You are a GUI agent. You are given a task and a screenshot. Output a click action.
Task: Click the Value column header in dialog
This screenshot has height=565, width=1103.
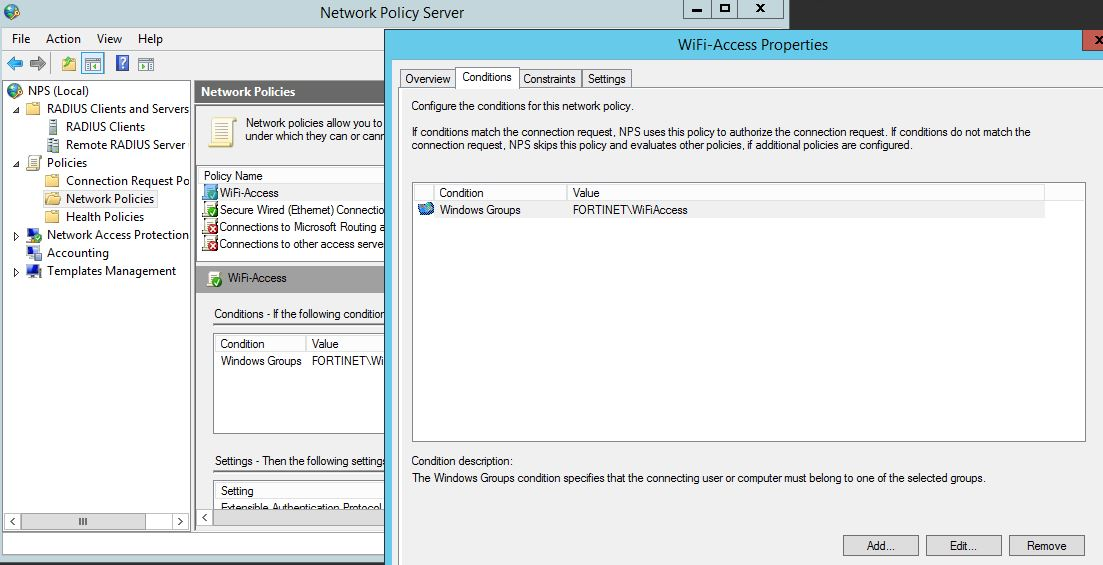(x=805, y=193)
